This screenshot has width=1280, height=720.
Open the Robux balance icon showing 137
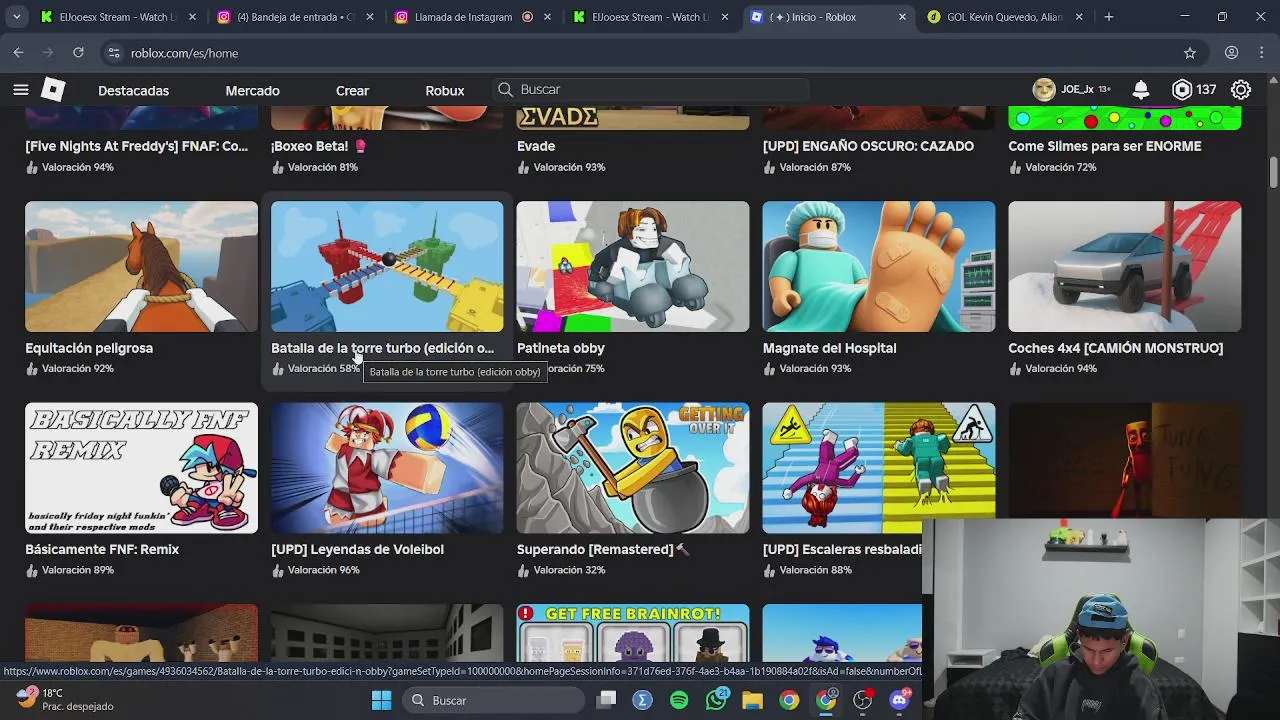(1182, 90)
